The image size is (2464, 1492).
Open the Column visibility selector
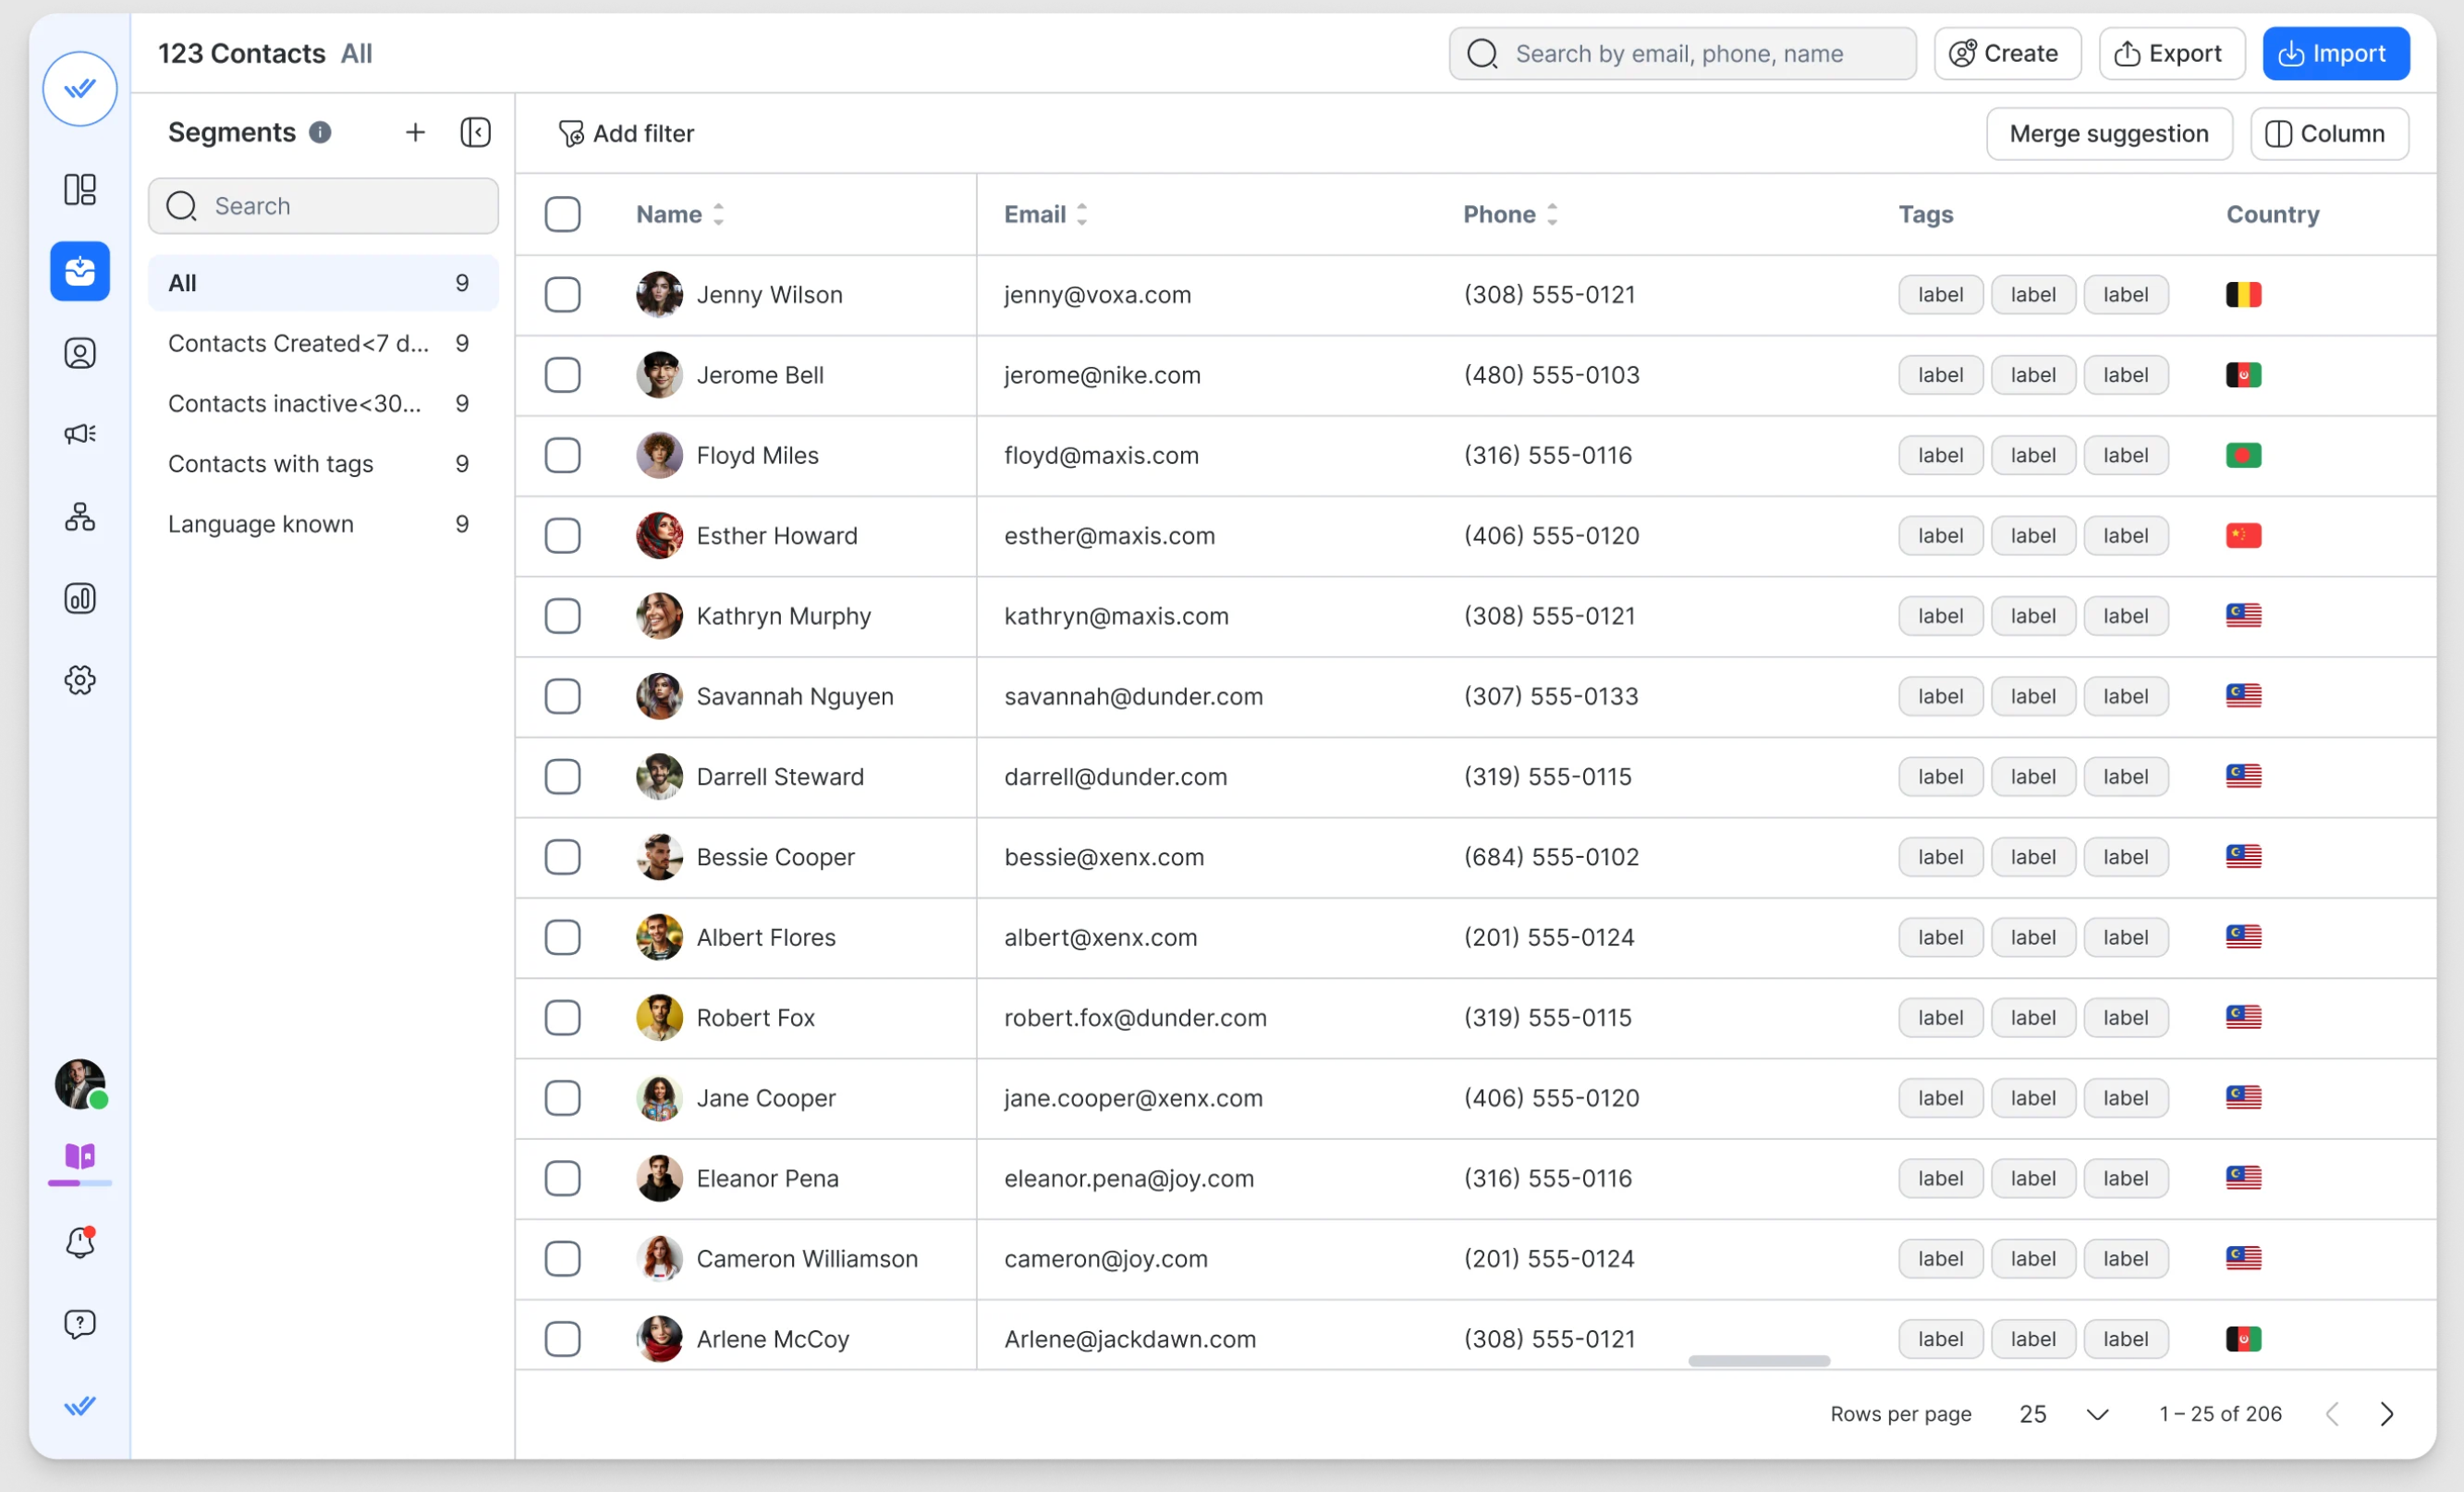(2329, 133)
